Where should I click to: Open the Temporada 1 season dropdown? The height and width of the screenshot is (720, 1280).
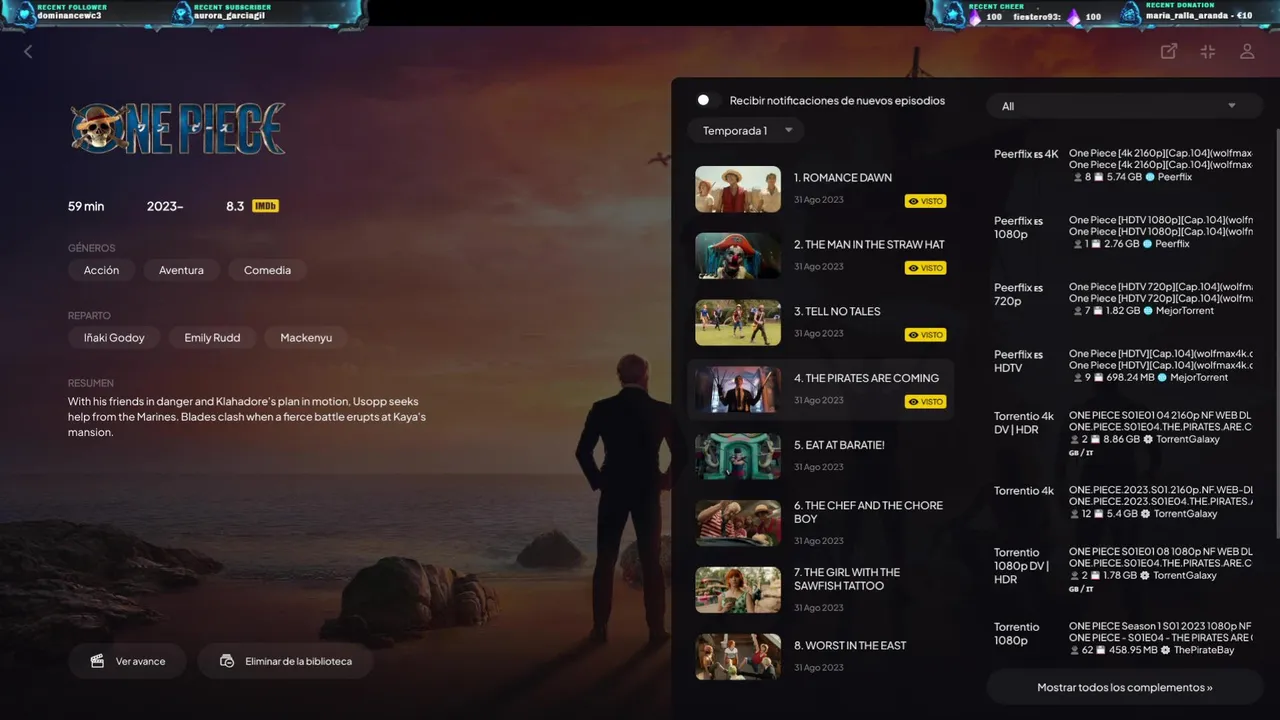[746, 131]
